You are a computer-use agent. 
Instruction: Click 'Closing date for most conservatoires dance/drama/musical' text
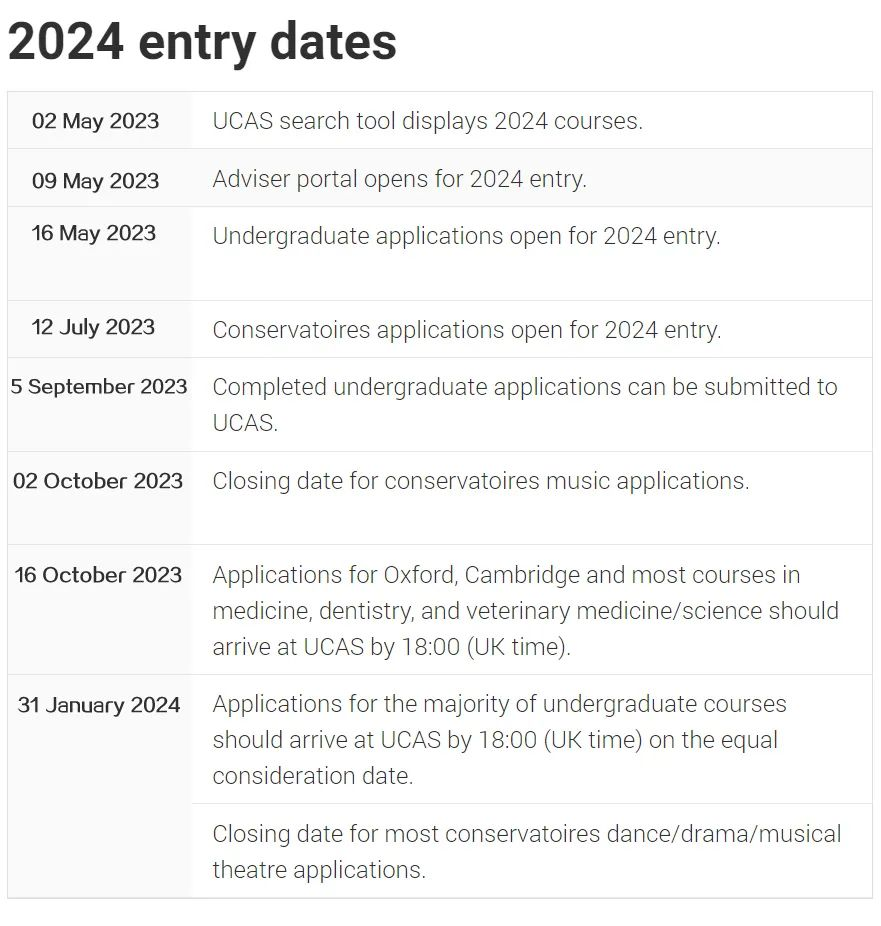(x=526, y=834)
